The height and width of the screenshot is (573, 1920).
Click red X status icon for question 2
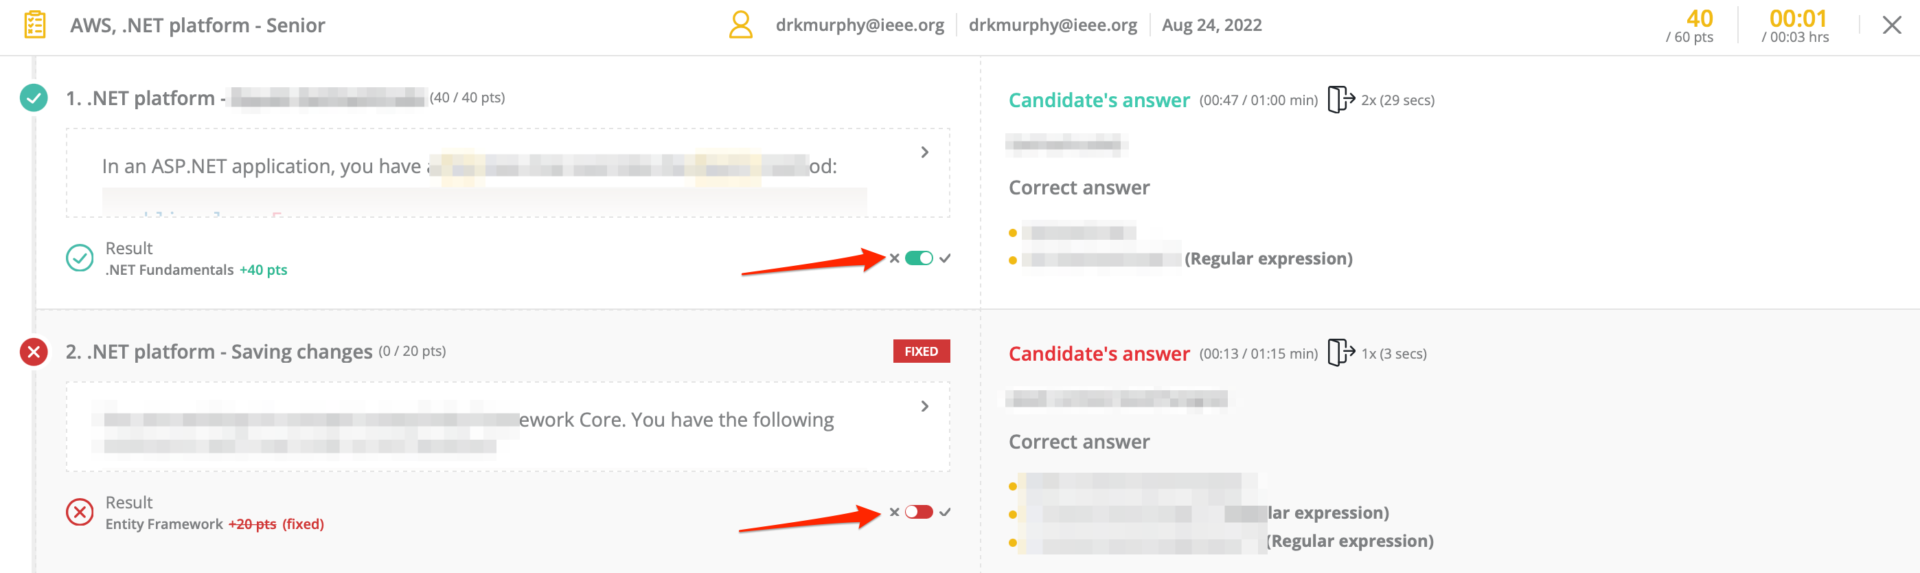pos(34,352)
